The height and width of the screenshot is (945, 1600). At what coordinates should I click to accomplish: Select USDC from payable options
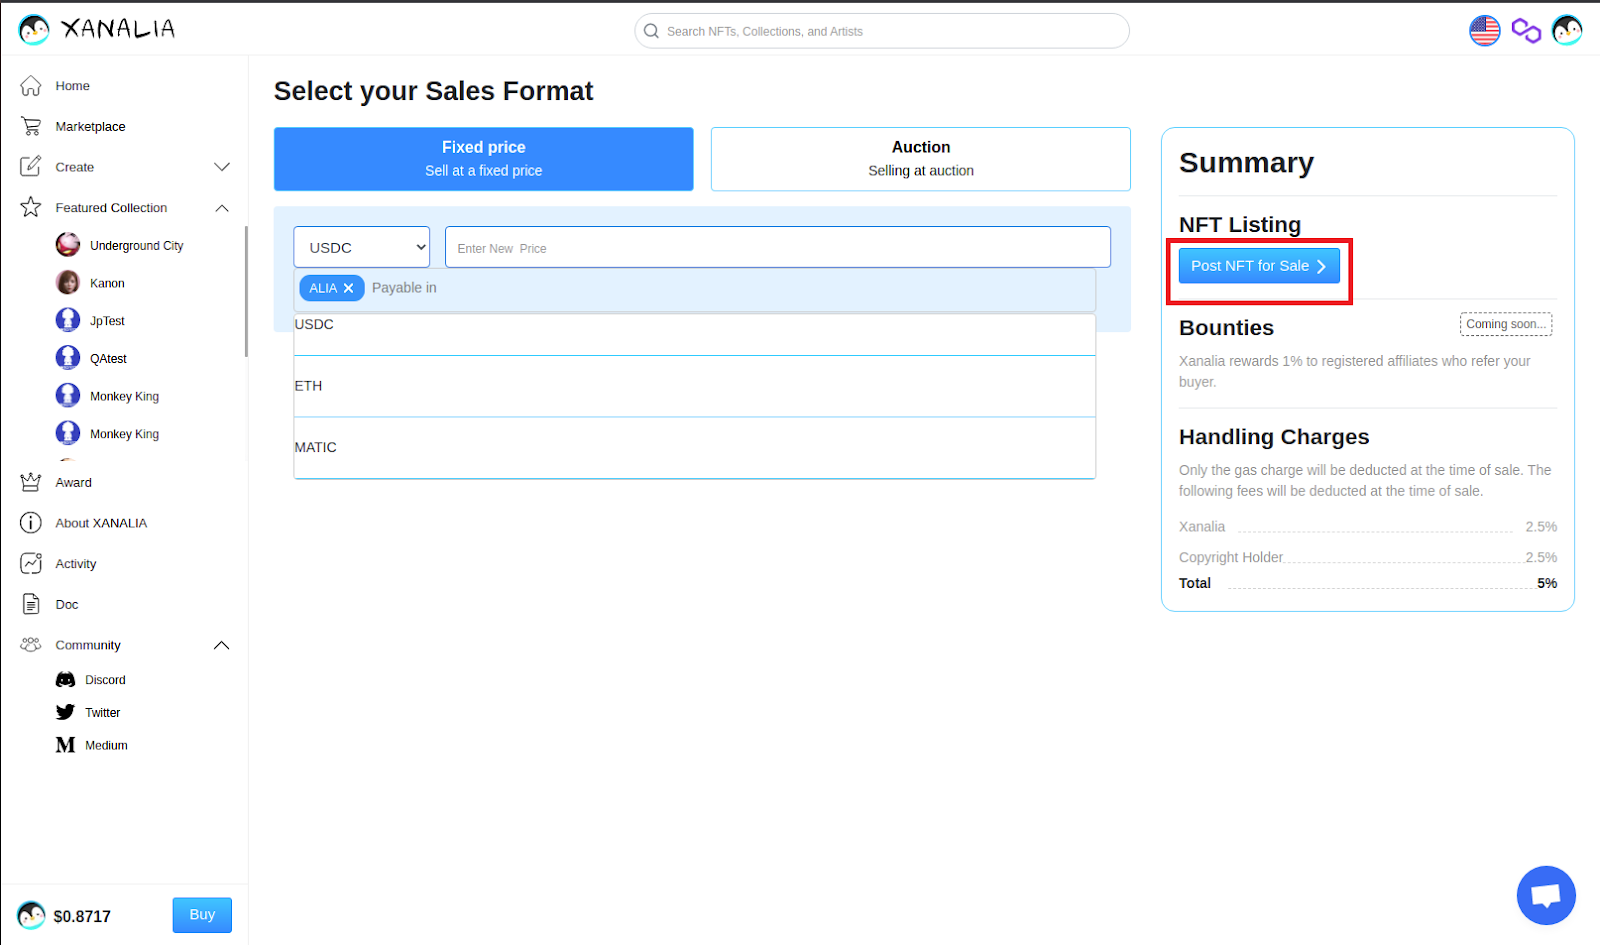tap(695, 335)
